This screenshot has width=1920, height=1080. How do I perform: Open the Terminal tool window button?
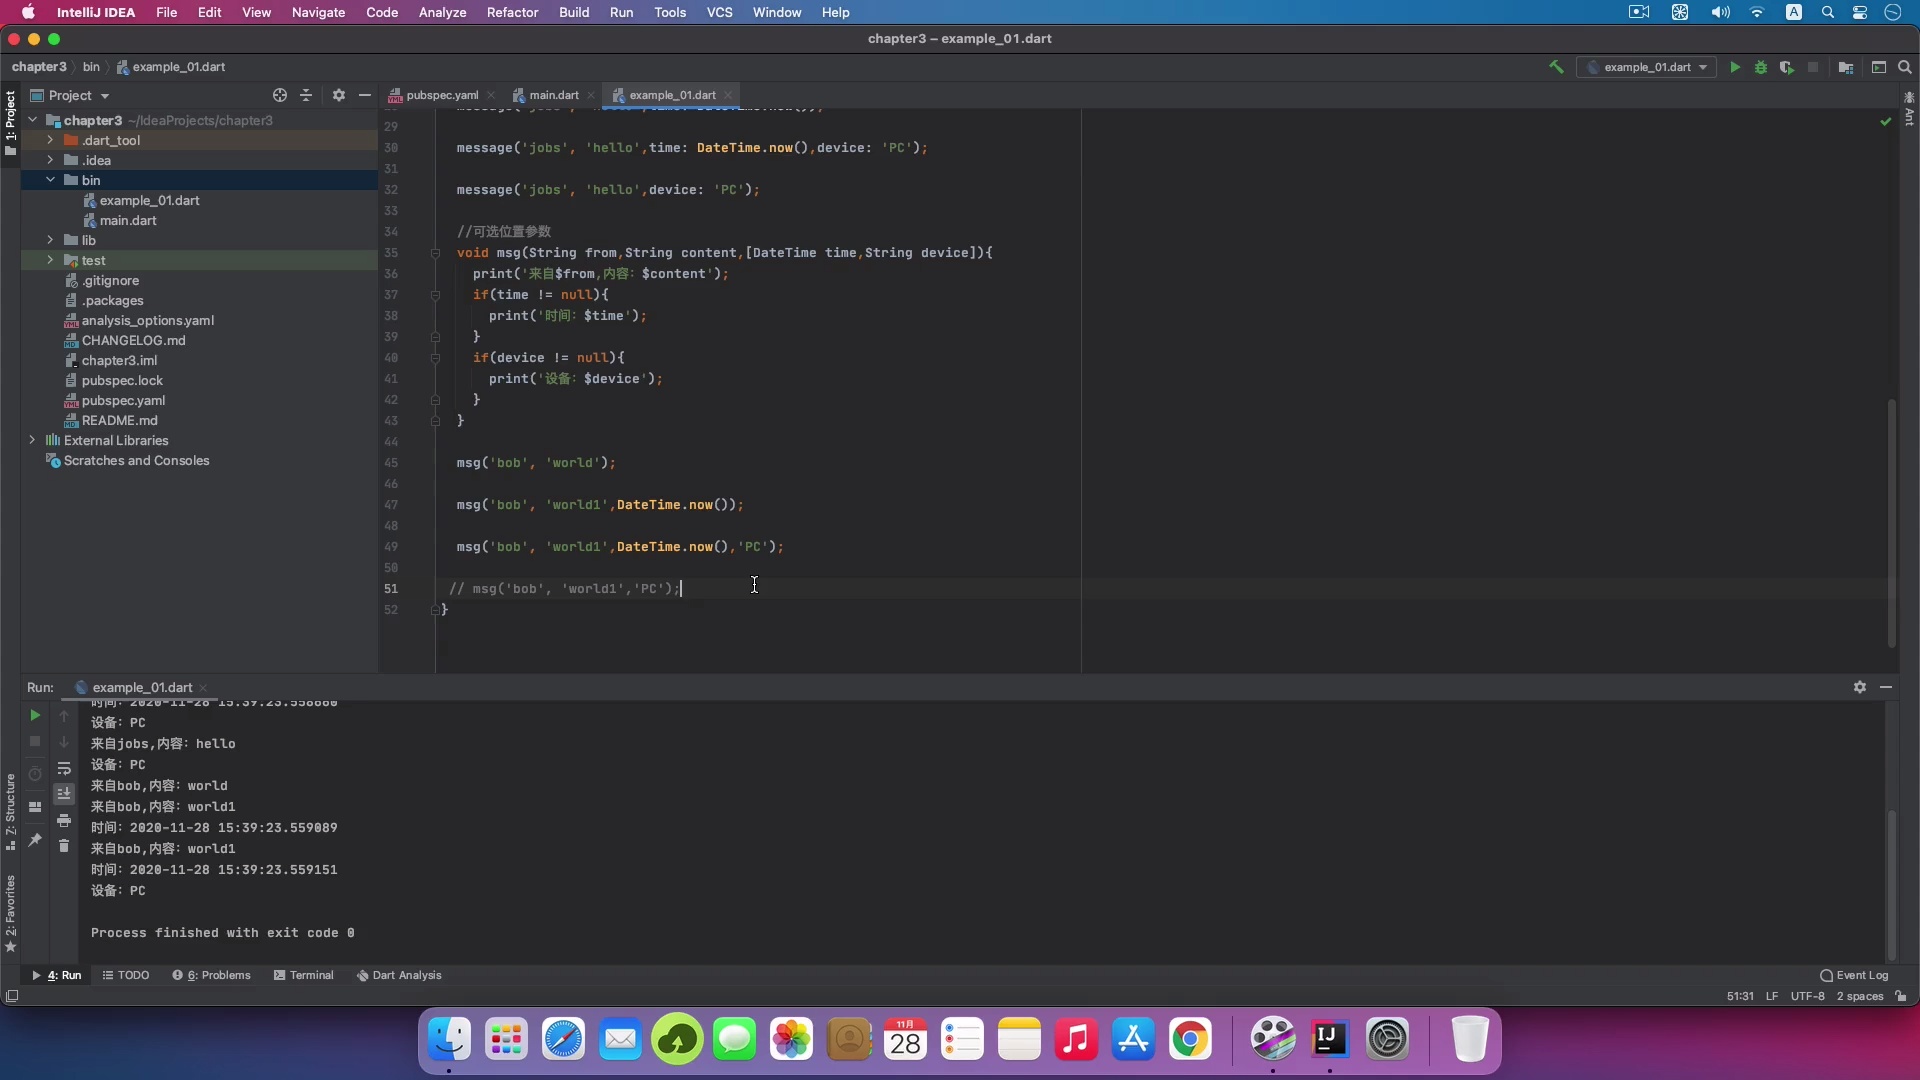304,975
